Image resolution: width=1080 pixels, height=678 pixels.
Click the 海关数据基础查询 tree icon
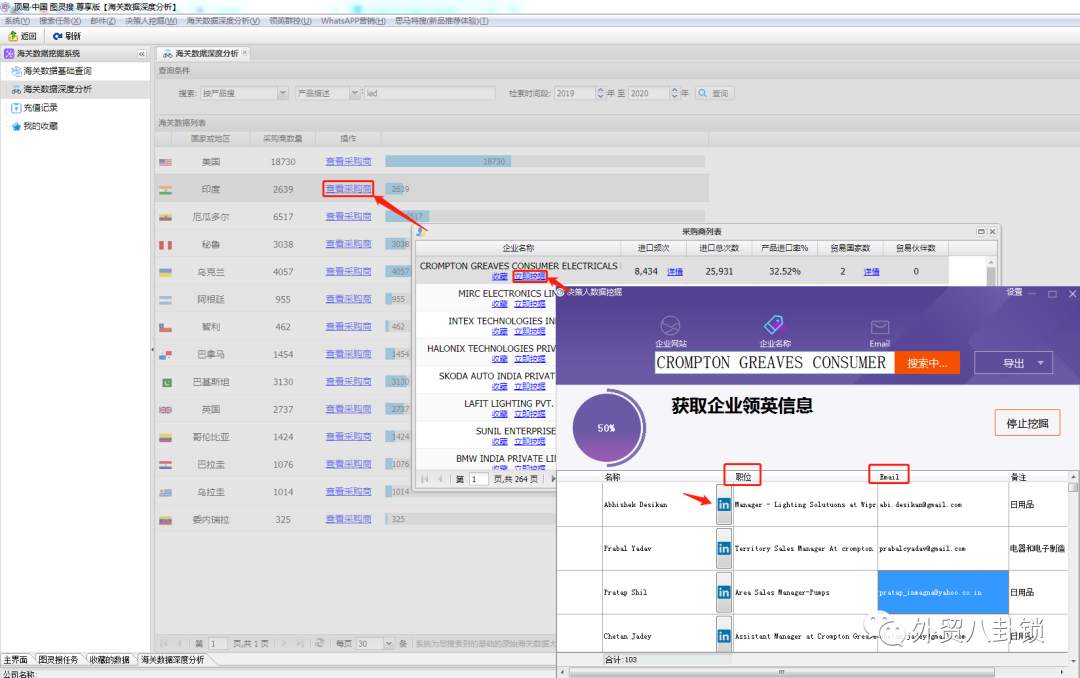pos(17,71)
